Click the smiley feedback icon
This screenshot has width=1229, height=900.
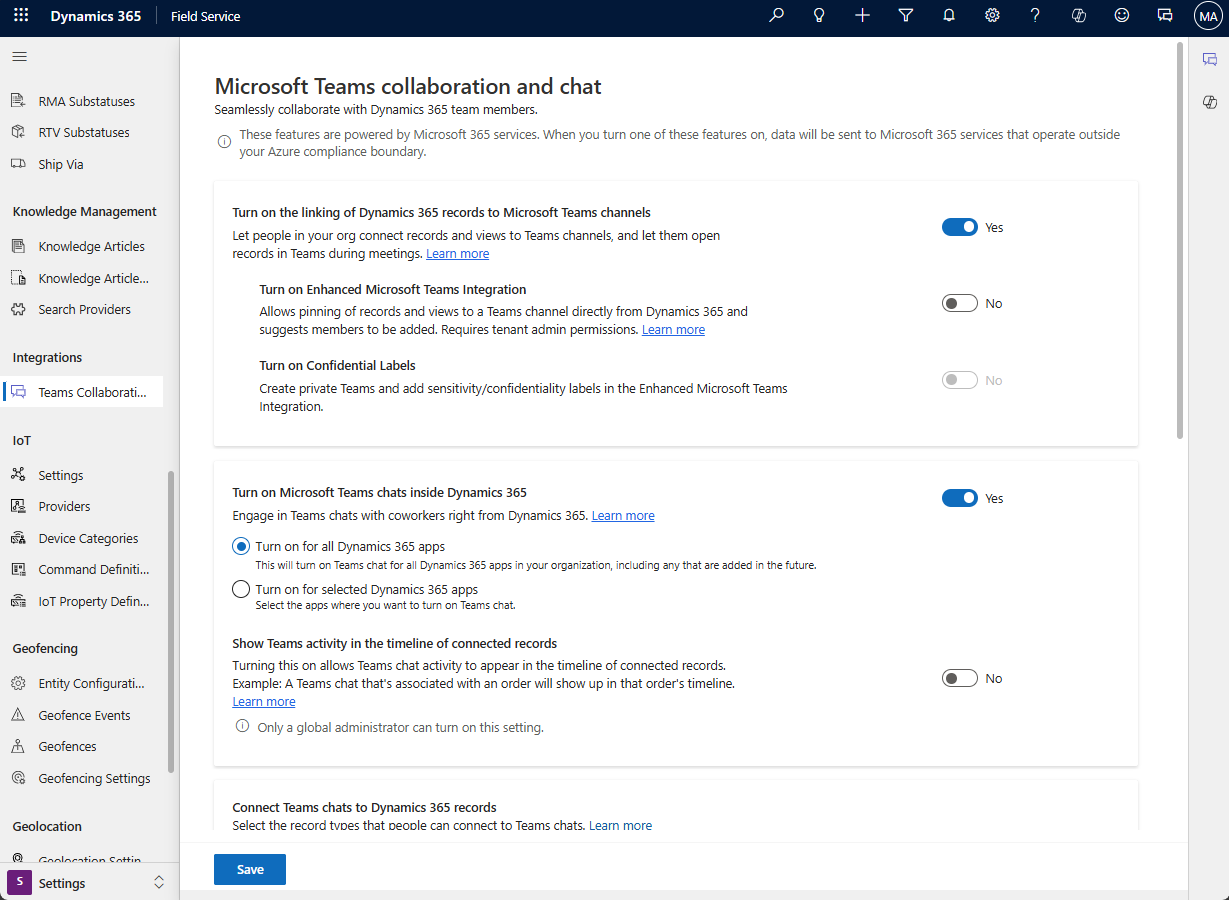[1122, 16]
